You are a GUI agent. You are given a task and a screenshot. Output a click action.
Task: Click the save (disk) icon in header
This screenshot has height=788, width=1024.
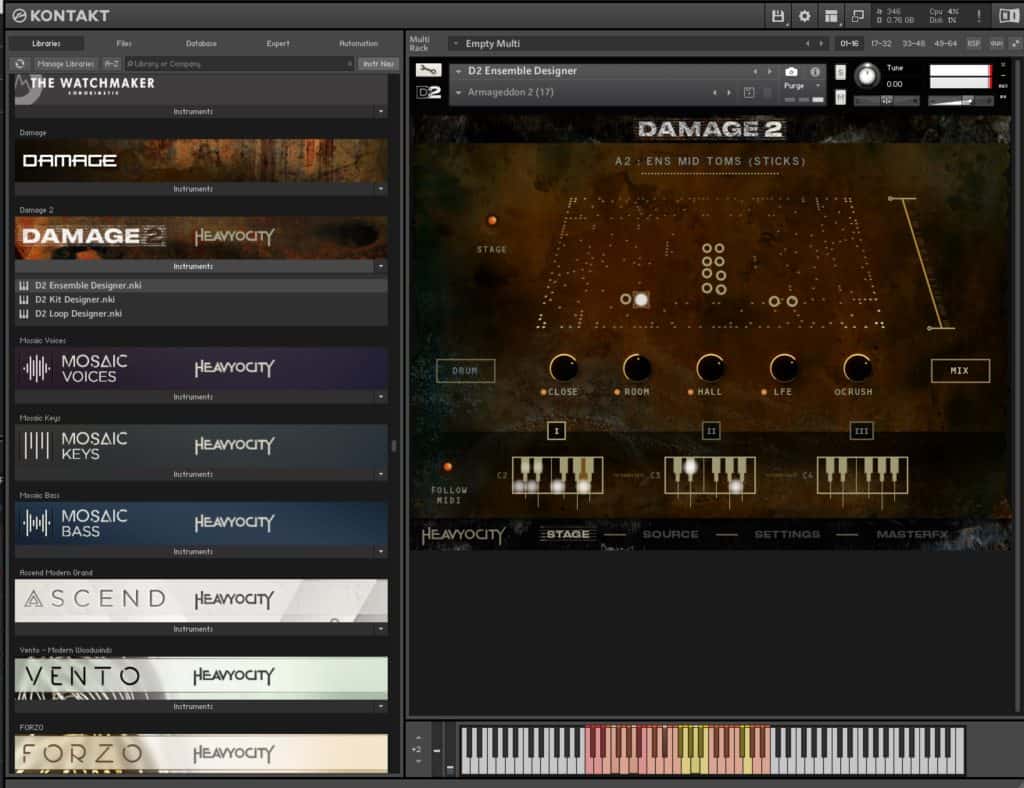777,16
